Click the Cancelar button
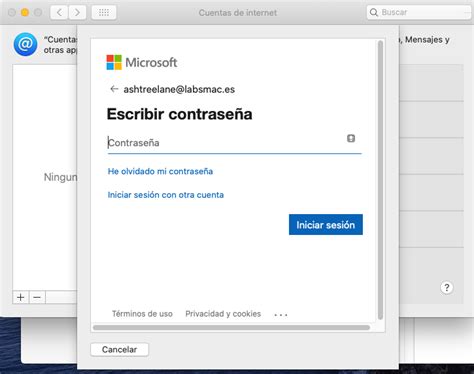Viewport: 474px width, 374px height. click(119, 349)
